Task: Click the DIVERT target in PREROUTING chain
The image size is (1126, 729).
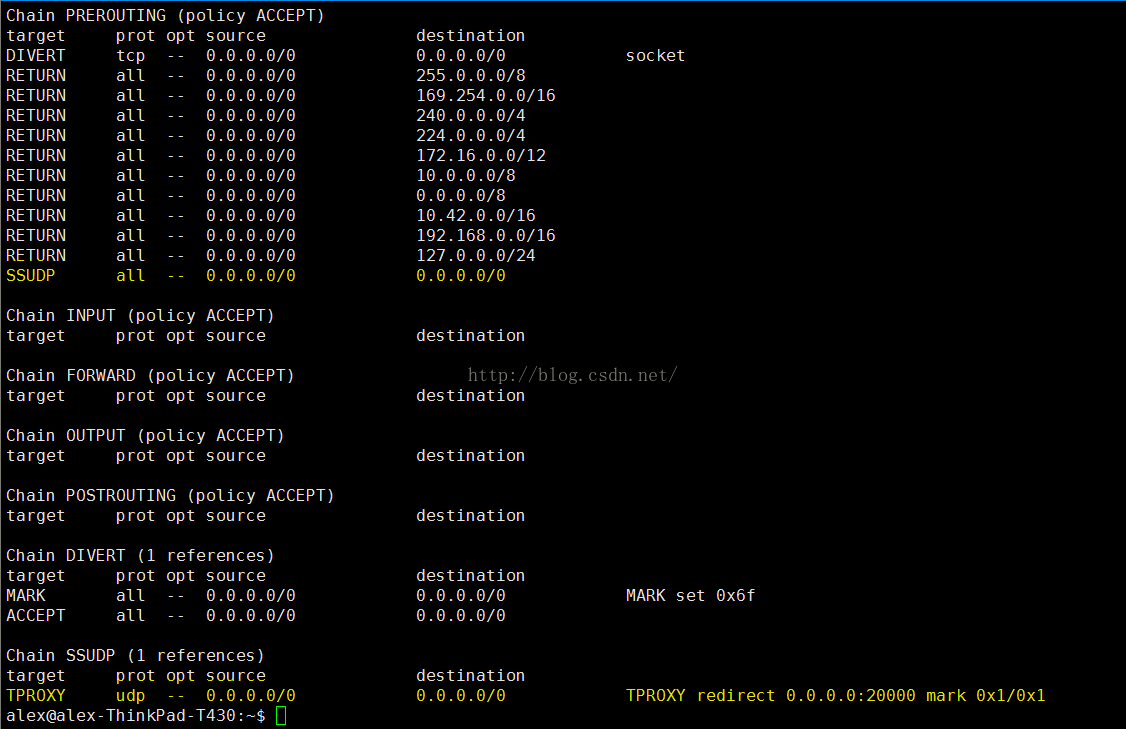Action: click(x=35, y=56)
